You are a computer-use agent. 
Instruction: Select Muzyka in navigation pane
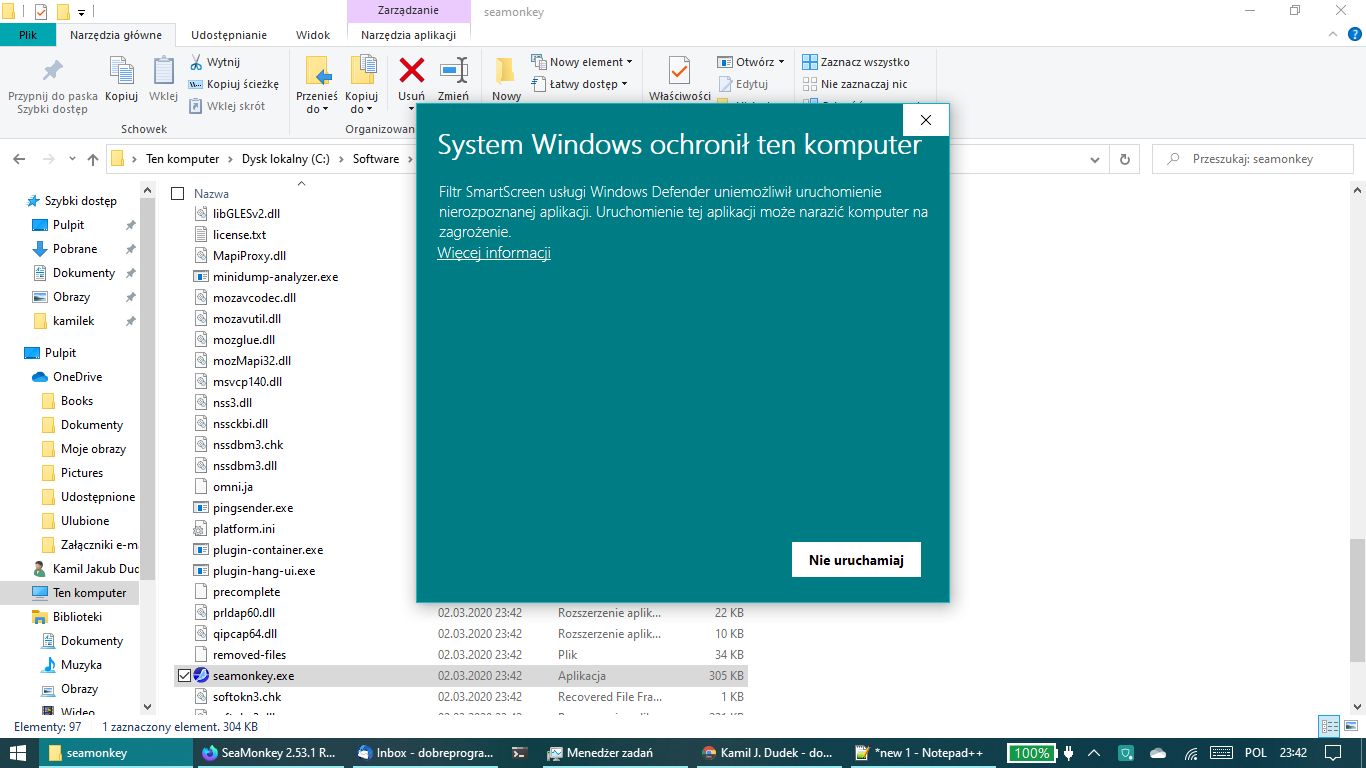click(81, 665)
